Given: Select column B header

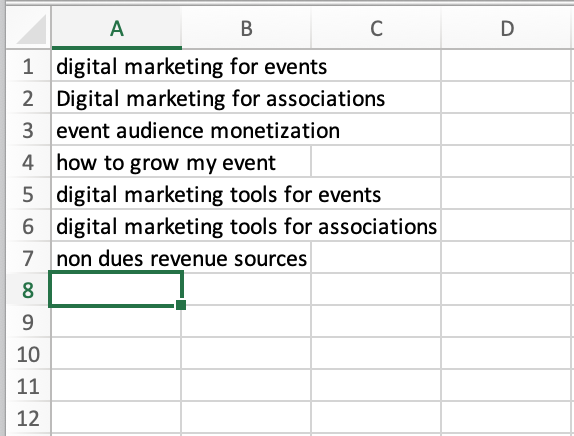Looking at the screenshot, I should point(246,28).
